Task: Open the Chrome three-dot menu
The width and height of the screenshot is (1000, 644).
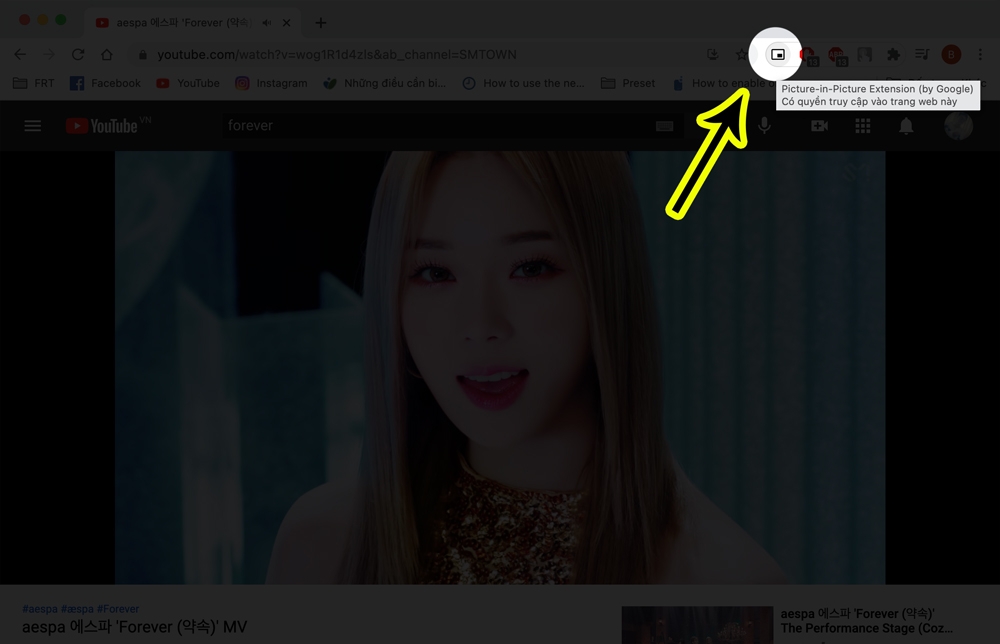Action: click(x=980, y=55)
